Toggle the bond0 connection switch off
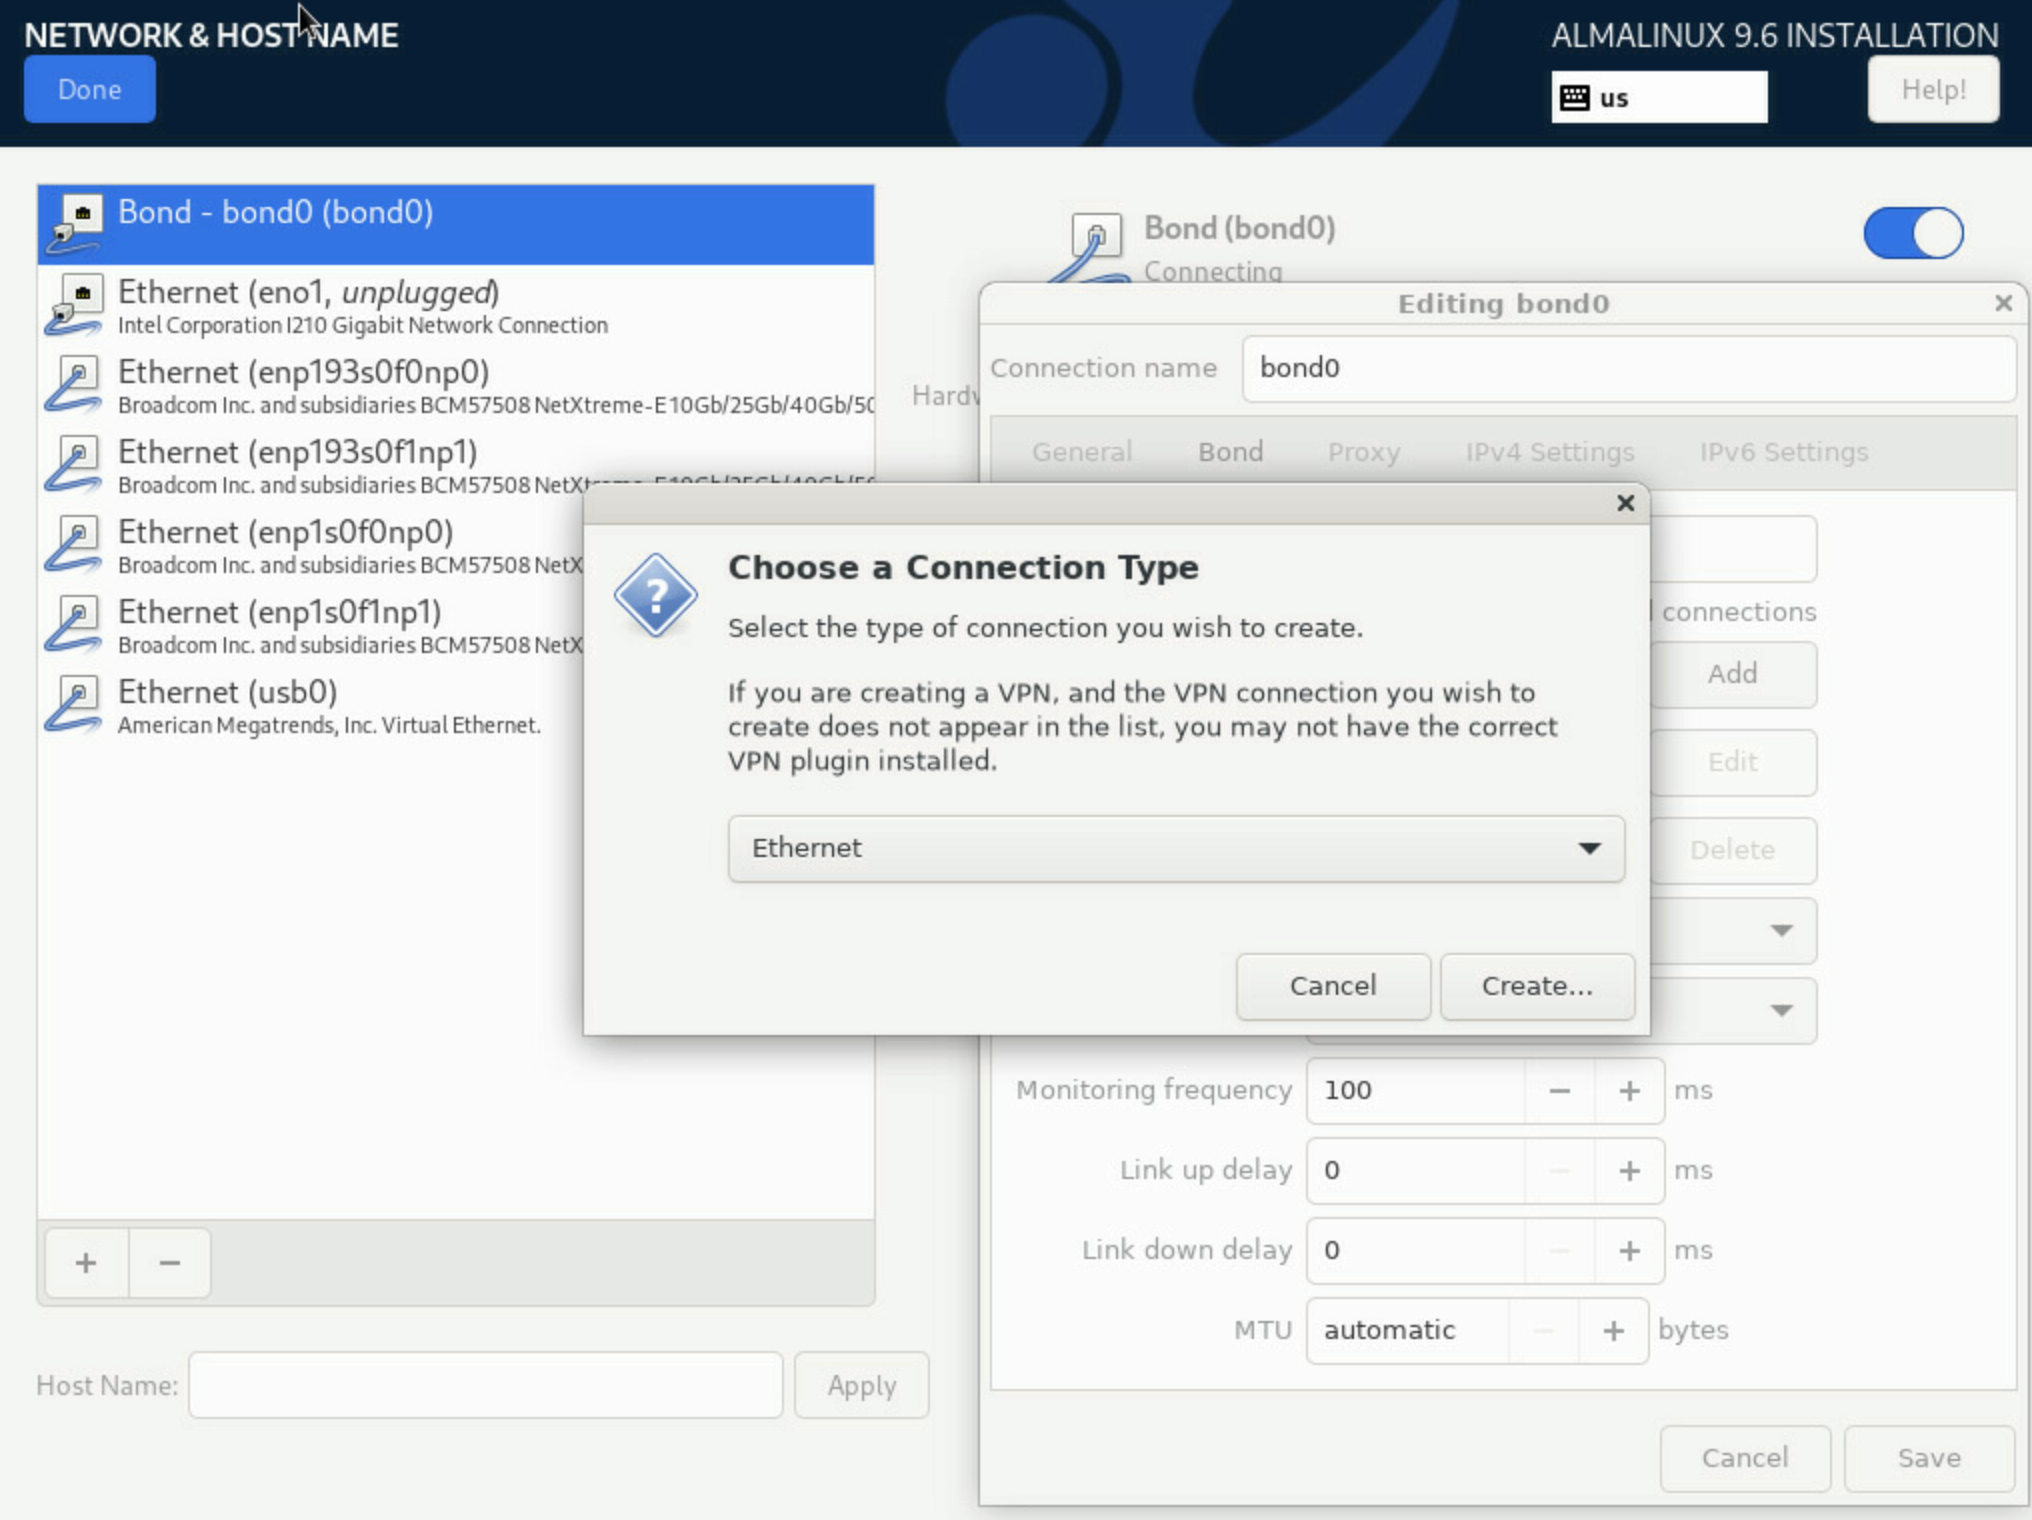Image resolution: width=2032 pixels, height=1520 pixels. pyautogui.click(x=1913, y=233)
